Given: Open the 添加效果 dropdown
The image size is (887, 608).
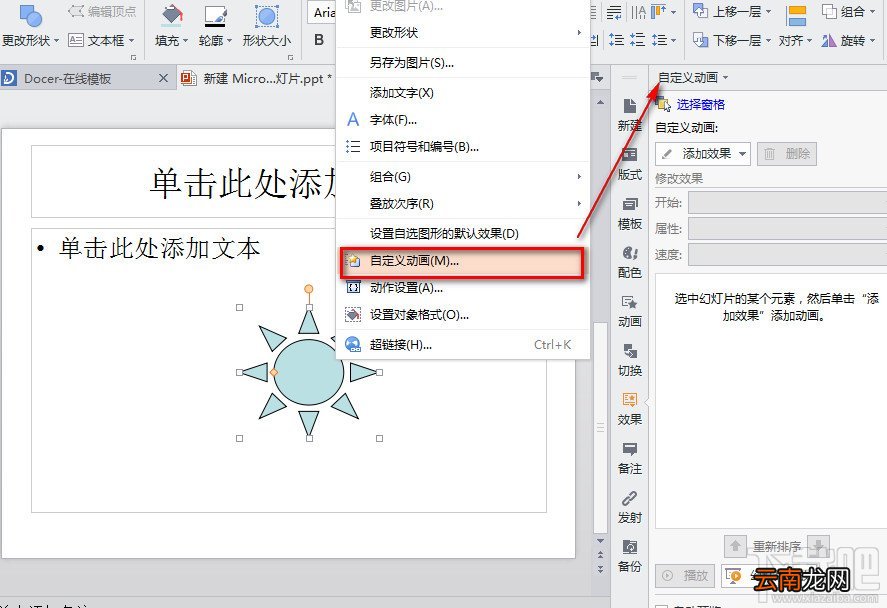Looking at the screenshot, I should [x=703, y=153].
